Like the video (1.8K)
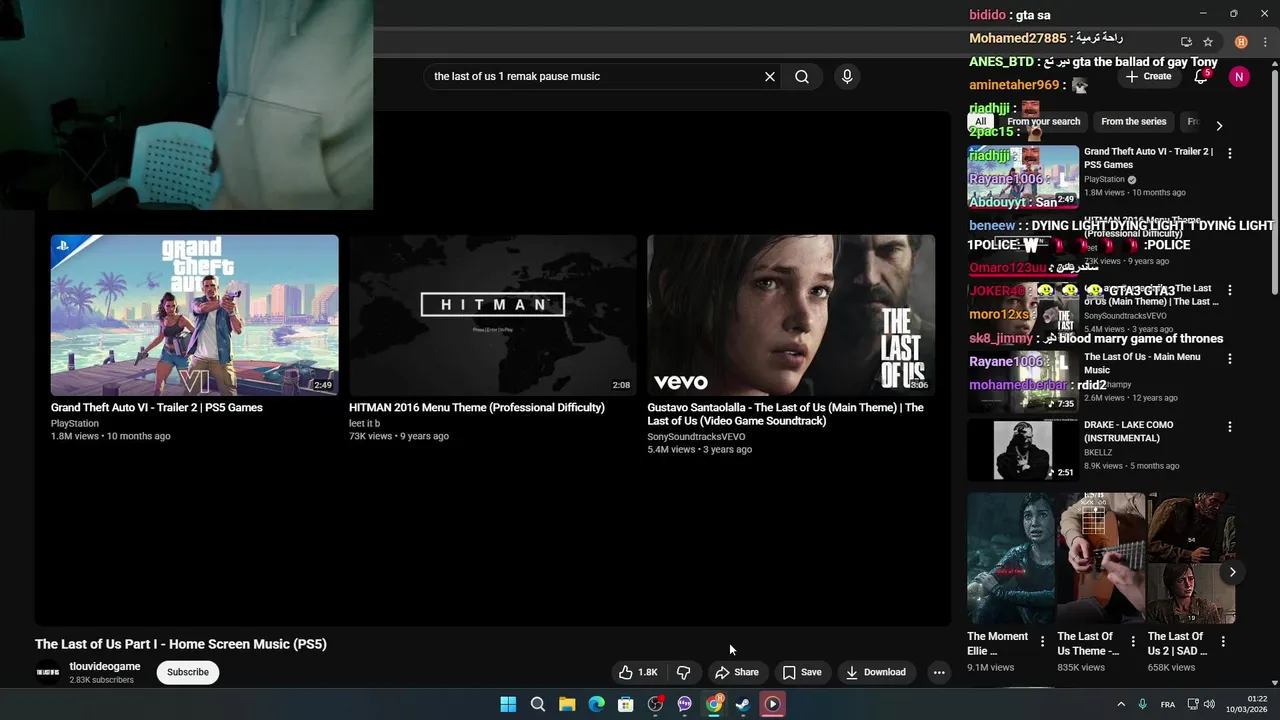The image size is (1280, 720). click(638, 672)
